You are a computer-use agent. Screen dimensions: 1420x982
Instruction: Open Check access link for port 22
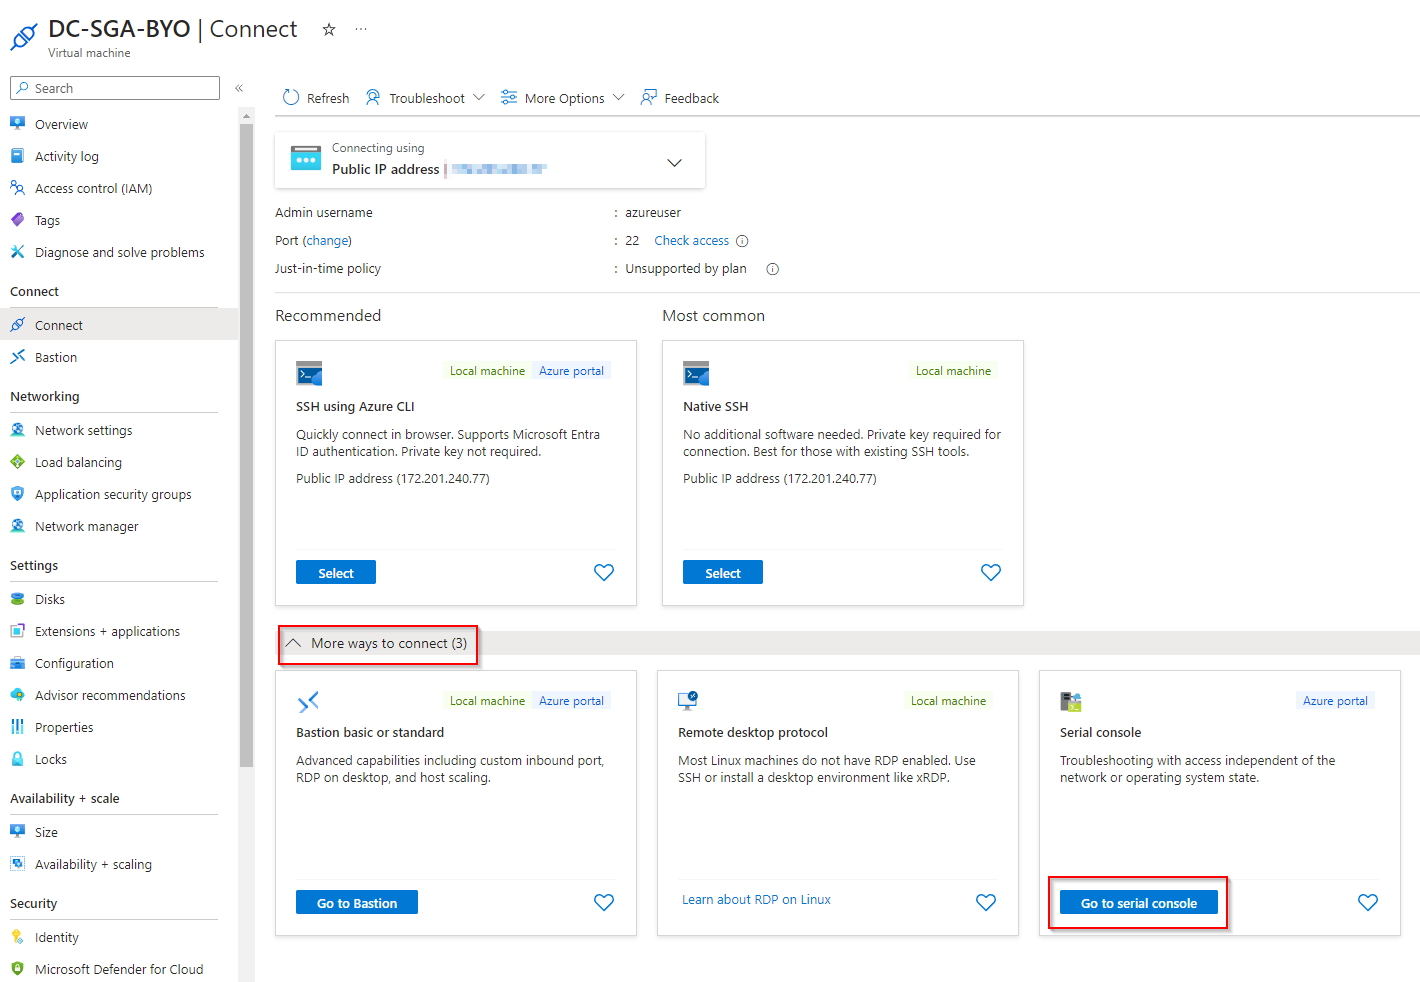coord(691,240)
